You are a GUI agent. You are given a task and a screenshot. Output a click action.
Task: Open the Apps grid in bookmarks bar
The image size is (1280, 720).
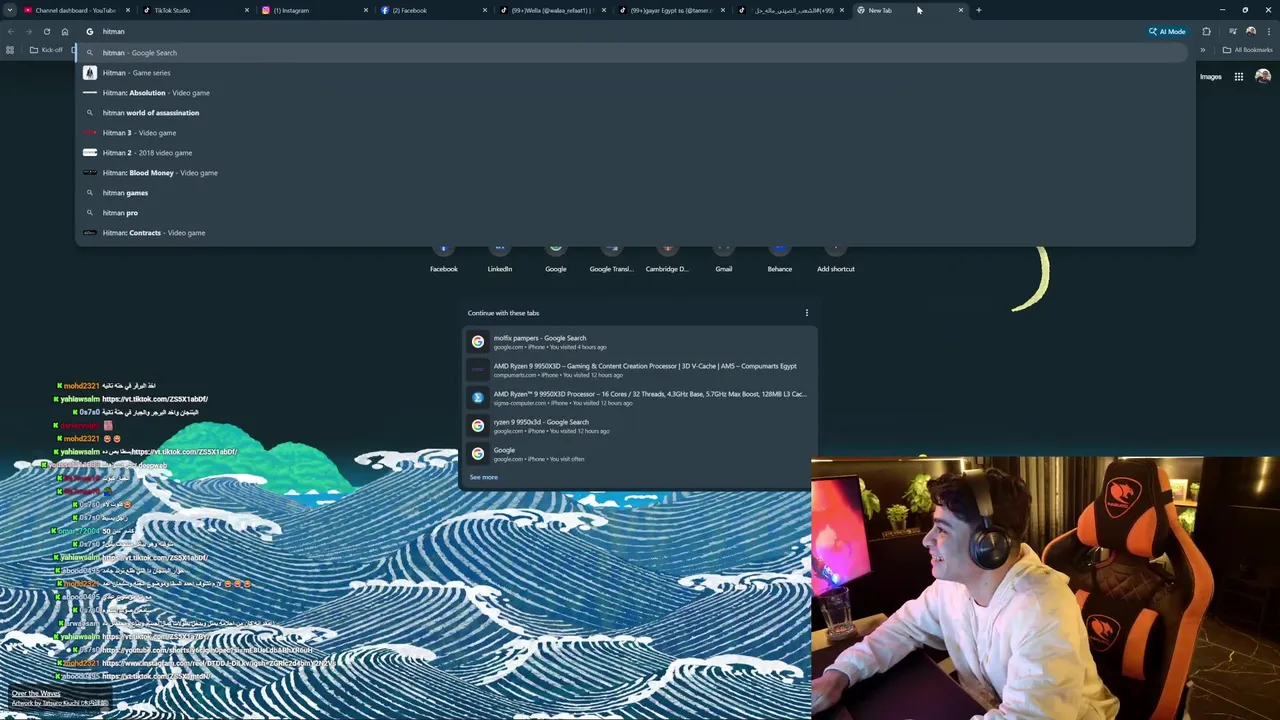10,50
